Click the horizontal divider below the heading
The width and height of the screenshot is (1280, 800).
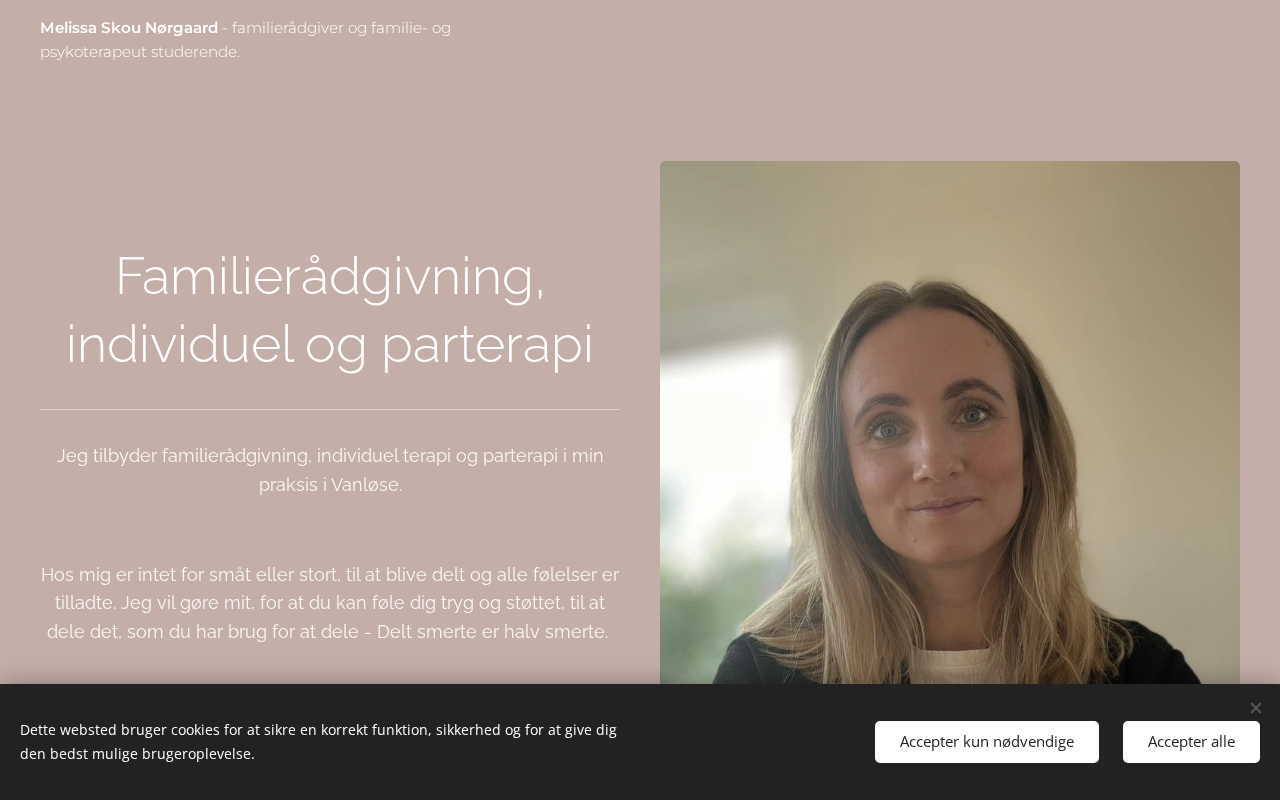tap(330, 409)
